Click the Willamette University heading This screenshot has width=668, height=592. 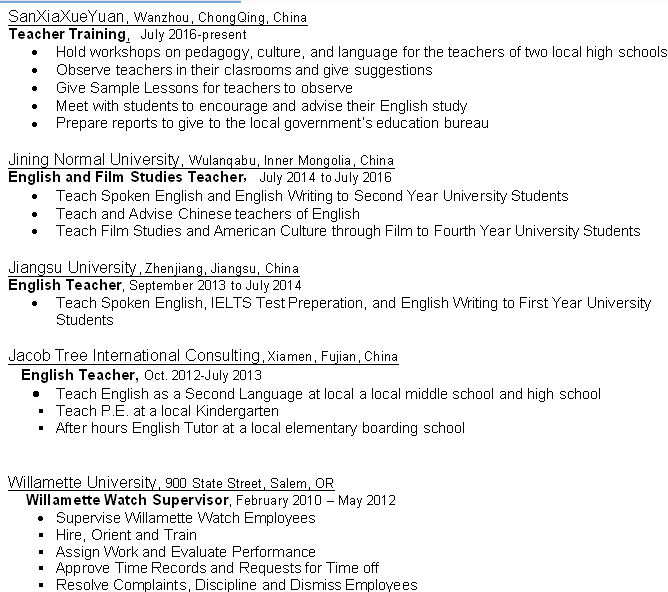point(83,482)
